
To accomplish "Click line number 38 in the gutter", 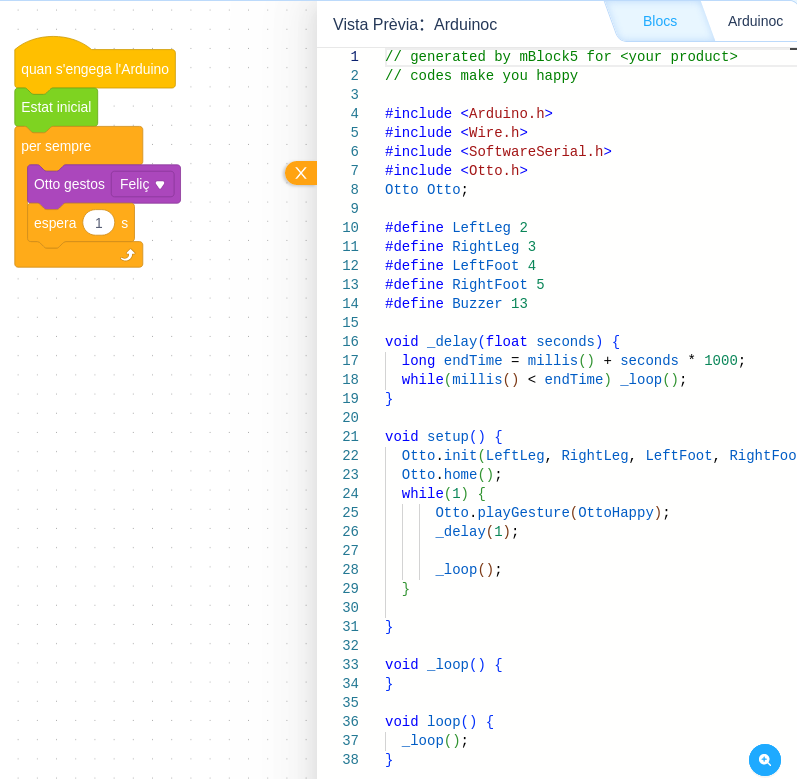I will point(350,760).
